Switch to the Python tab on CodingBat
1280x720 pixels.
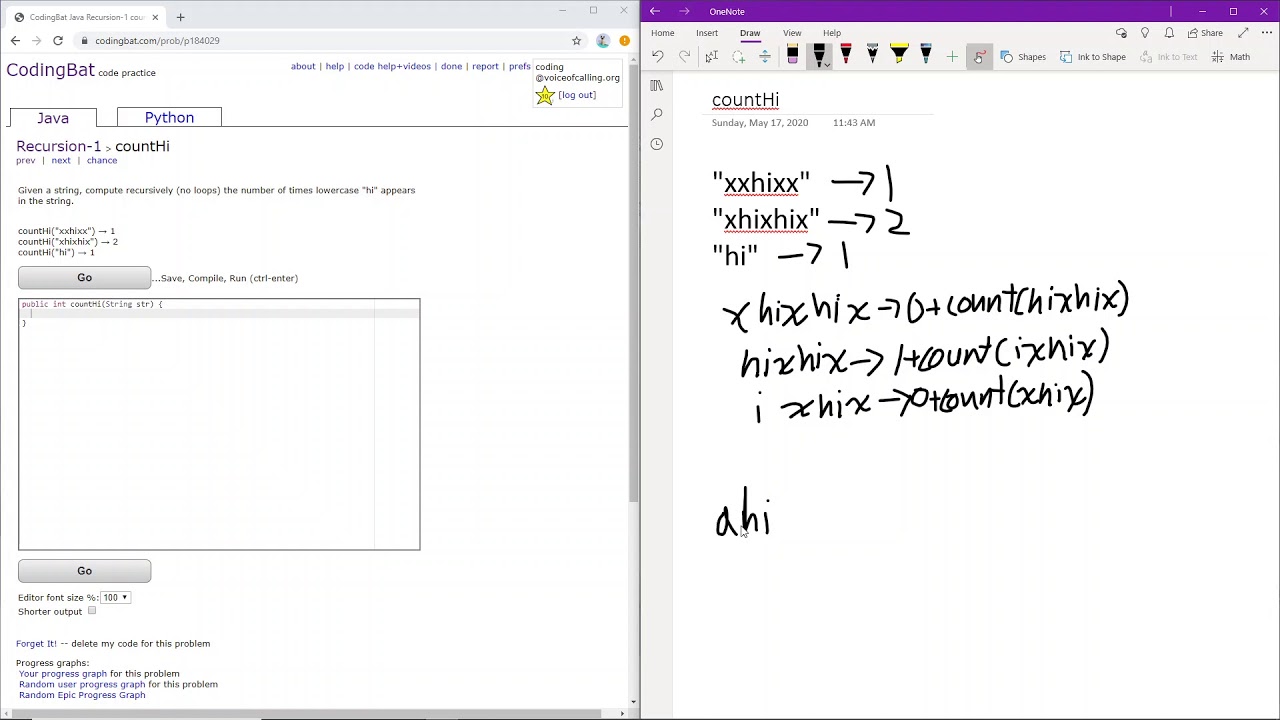[169, 117]
